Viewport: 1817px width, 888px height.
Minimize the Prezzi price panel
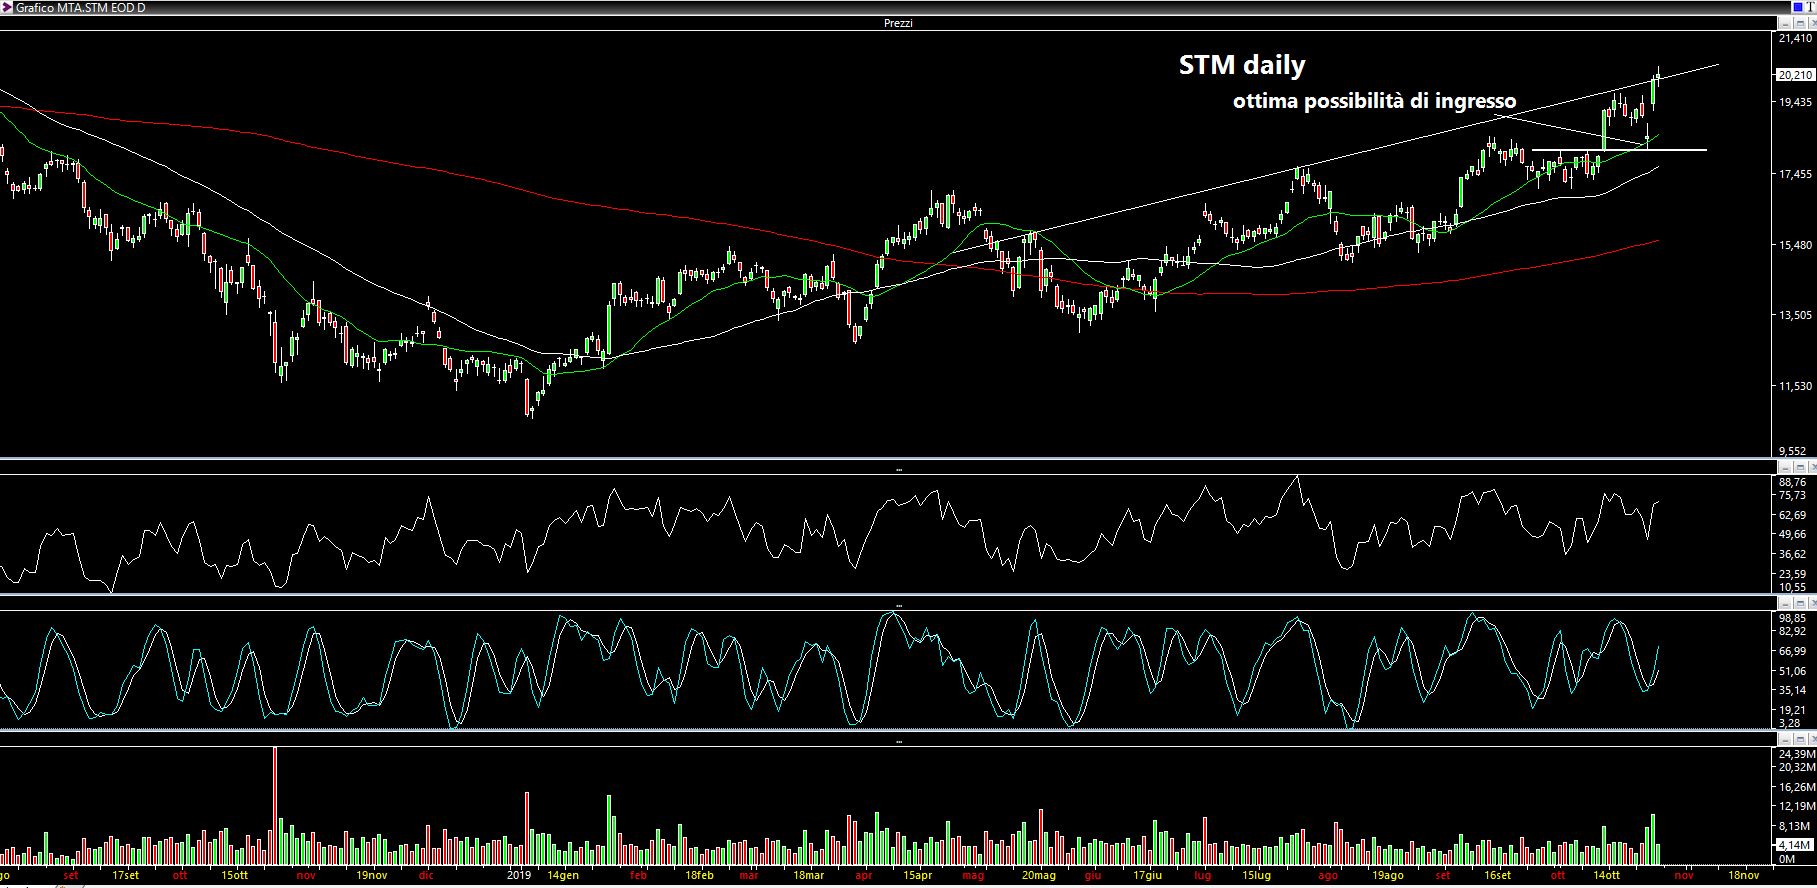[x=1785, y=22]
